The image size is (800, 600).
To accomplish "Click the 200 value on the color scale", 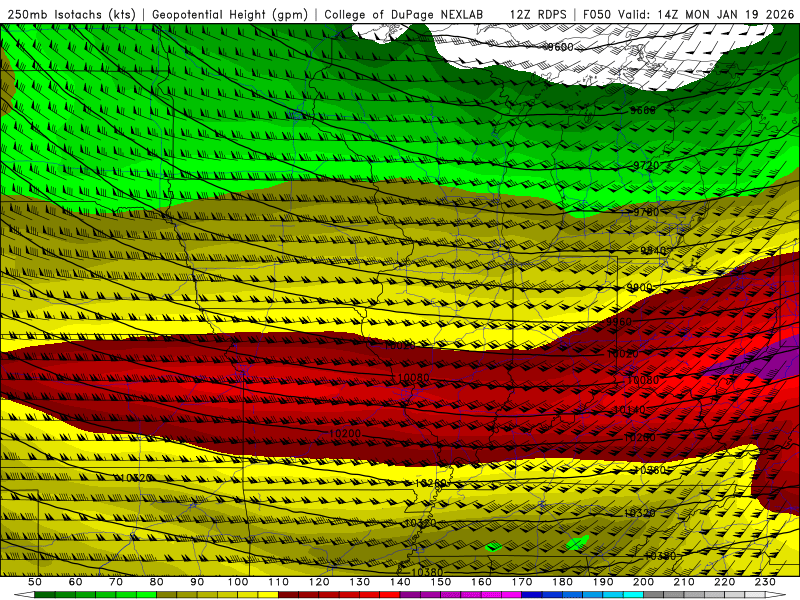I will [644, 582].
